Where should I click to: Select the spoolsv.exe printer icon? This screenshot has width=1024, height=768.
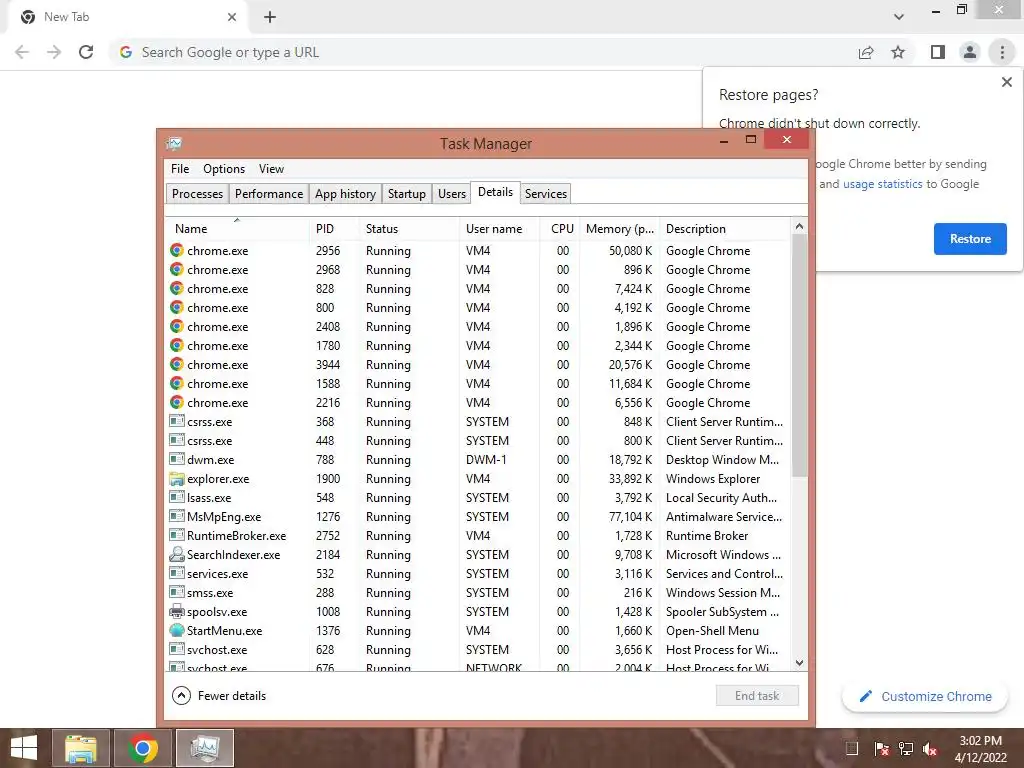(176, 612)
